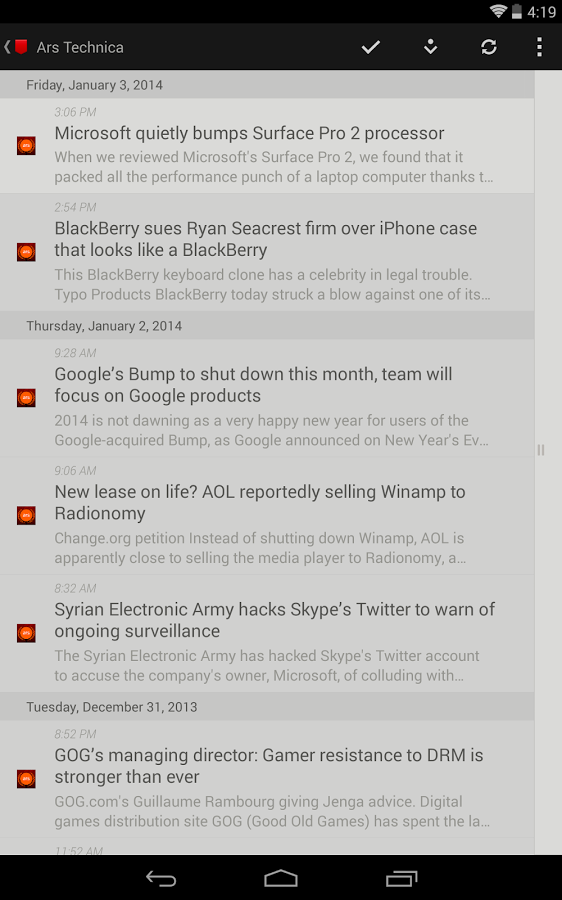
Task: Tap the Ars icon beside the Surface Pro 2 article
Action: pyautogui.click(x=26, y=146)
